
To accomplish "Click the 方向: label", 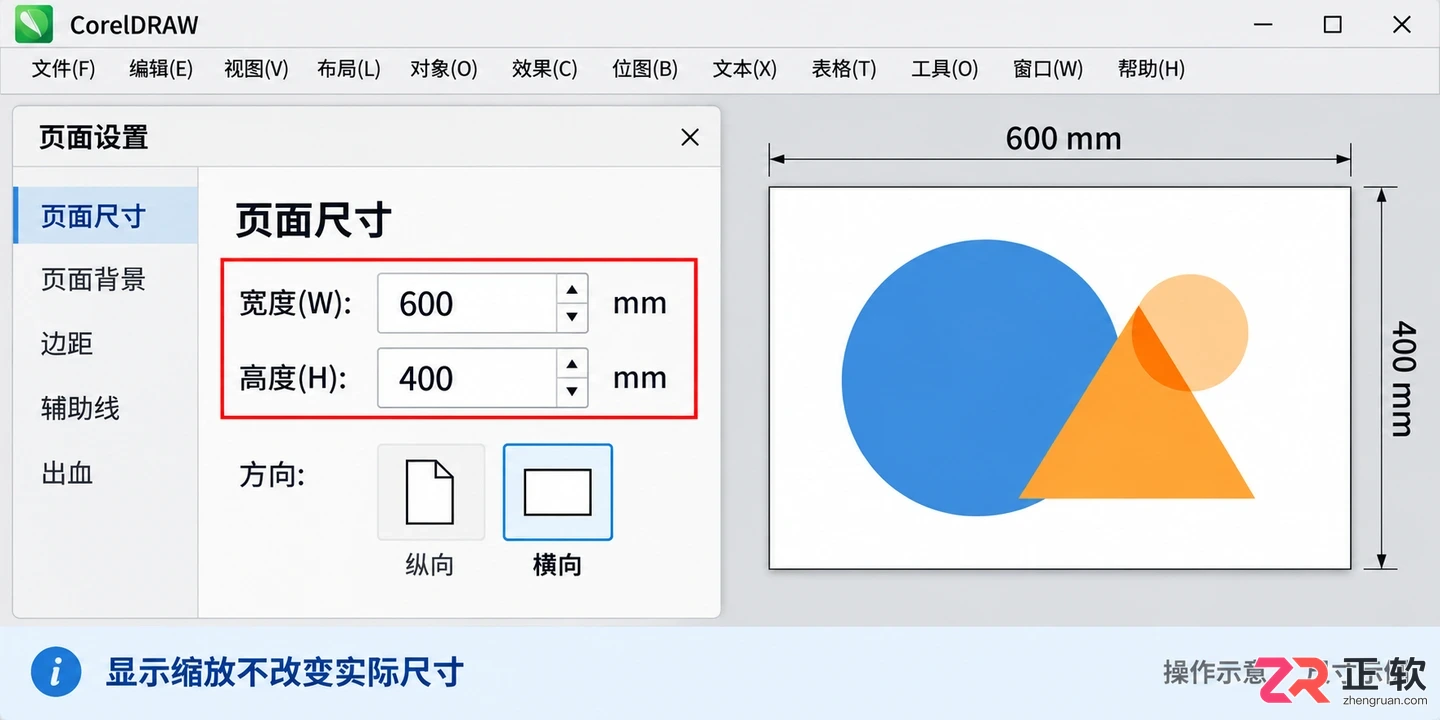I will click(272, 474).
